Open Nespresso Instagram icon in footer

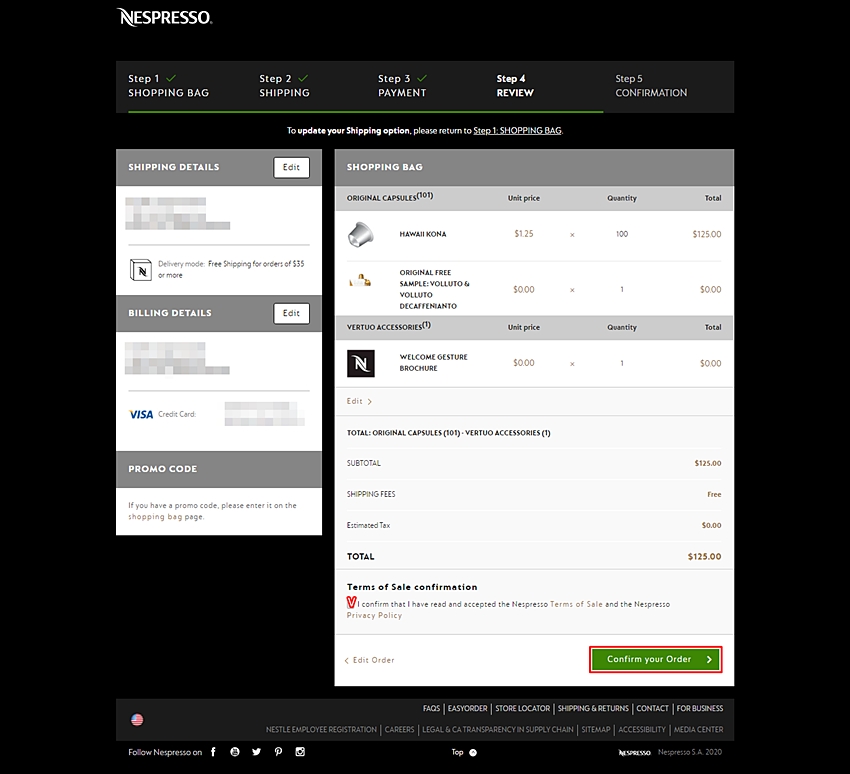point(300,752)
